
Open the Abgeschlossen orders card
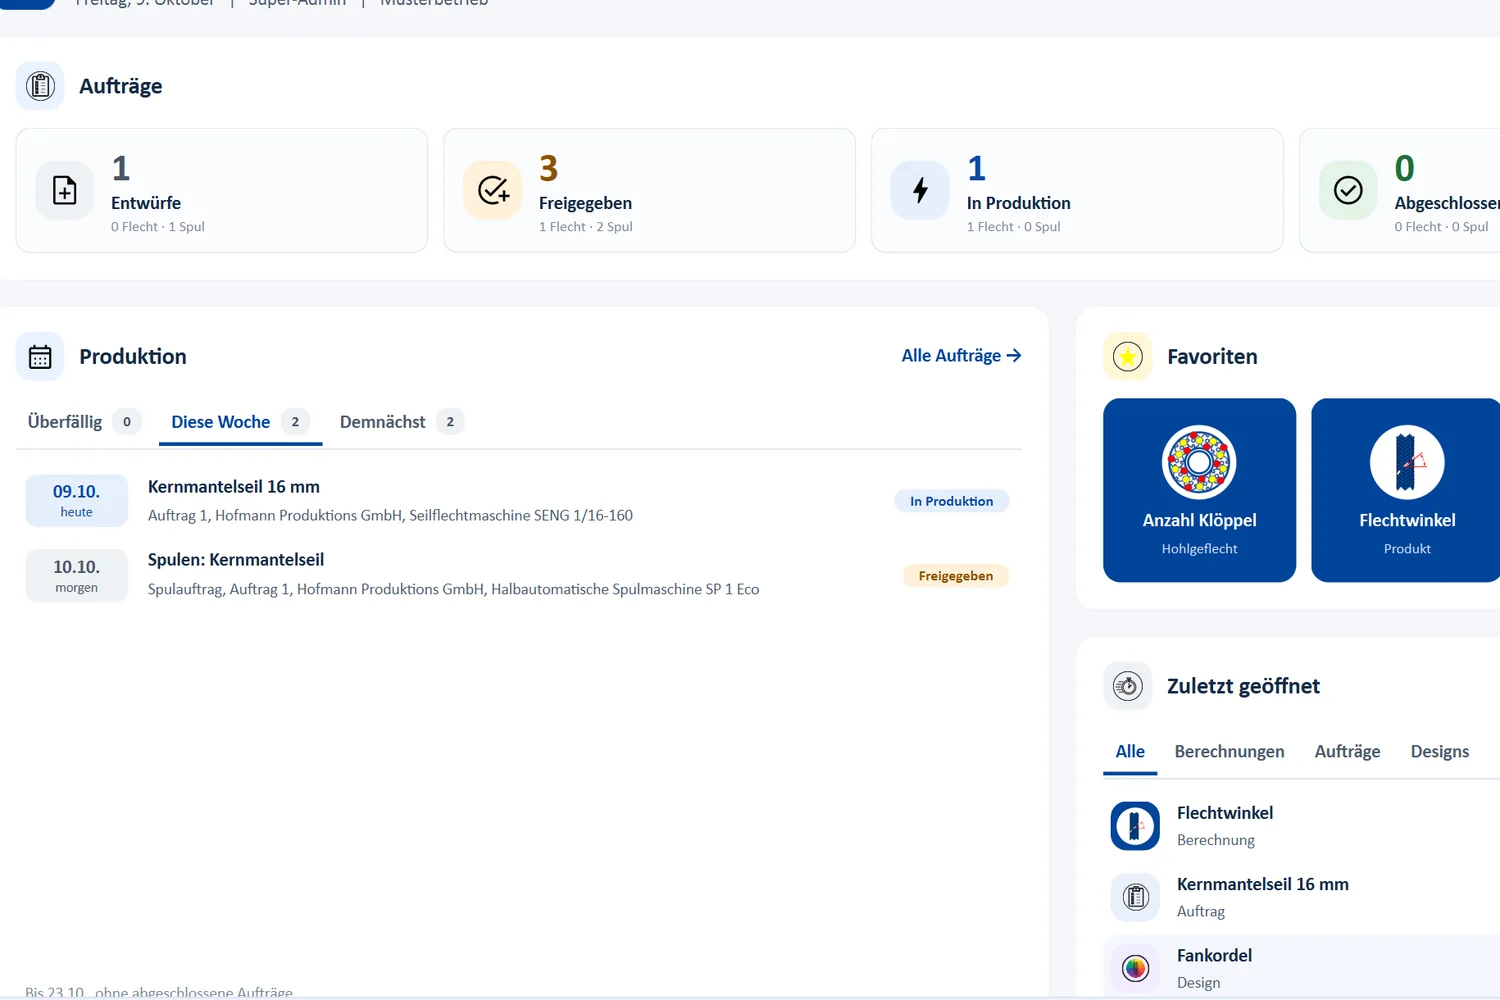pos(1400,190)
